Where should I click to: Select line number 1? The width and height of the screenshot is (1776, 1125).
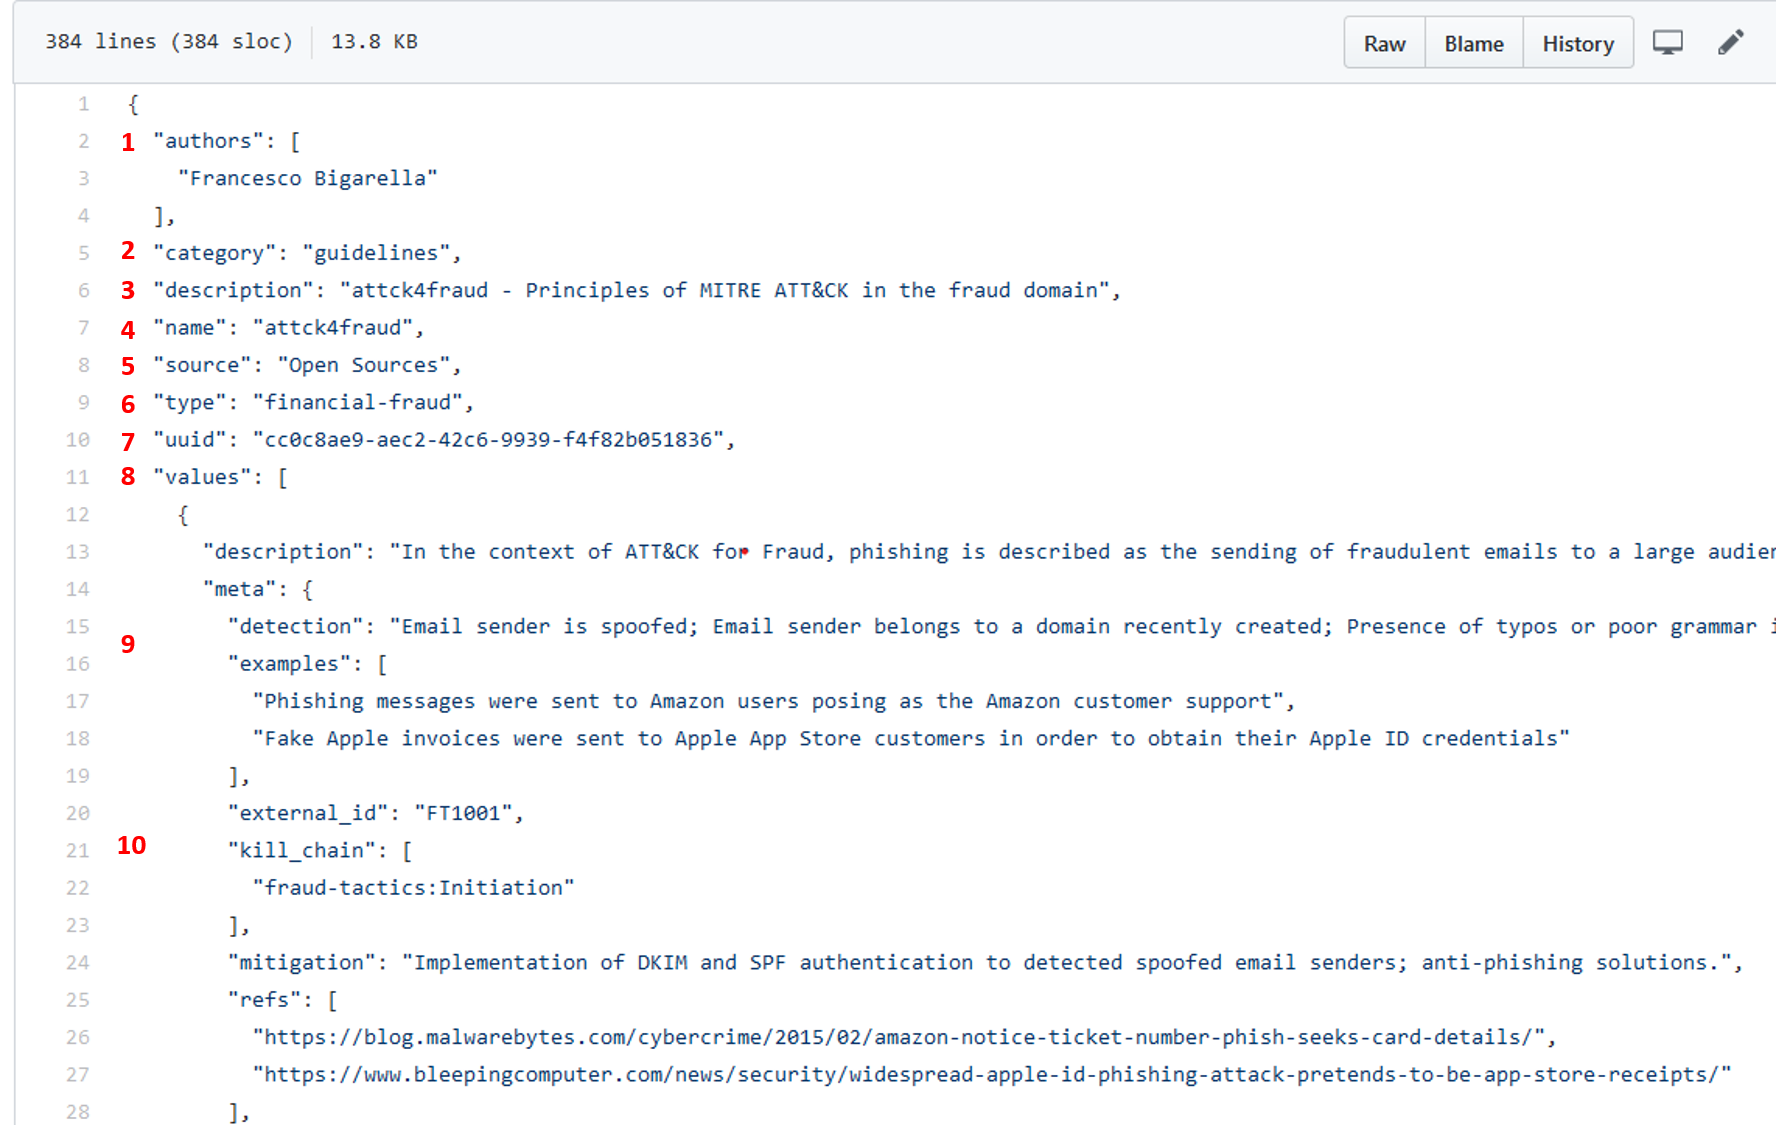(x=84, y=104)
